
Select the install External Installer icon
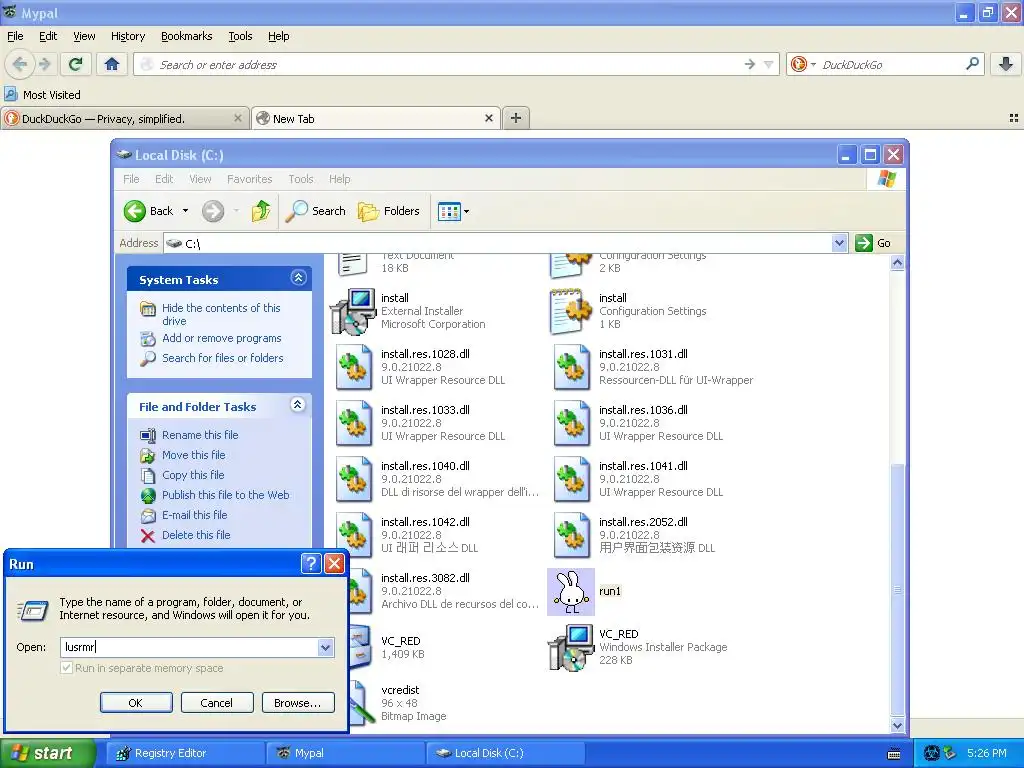(x=353, y=312)
